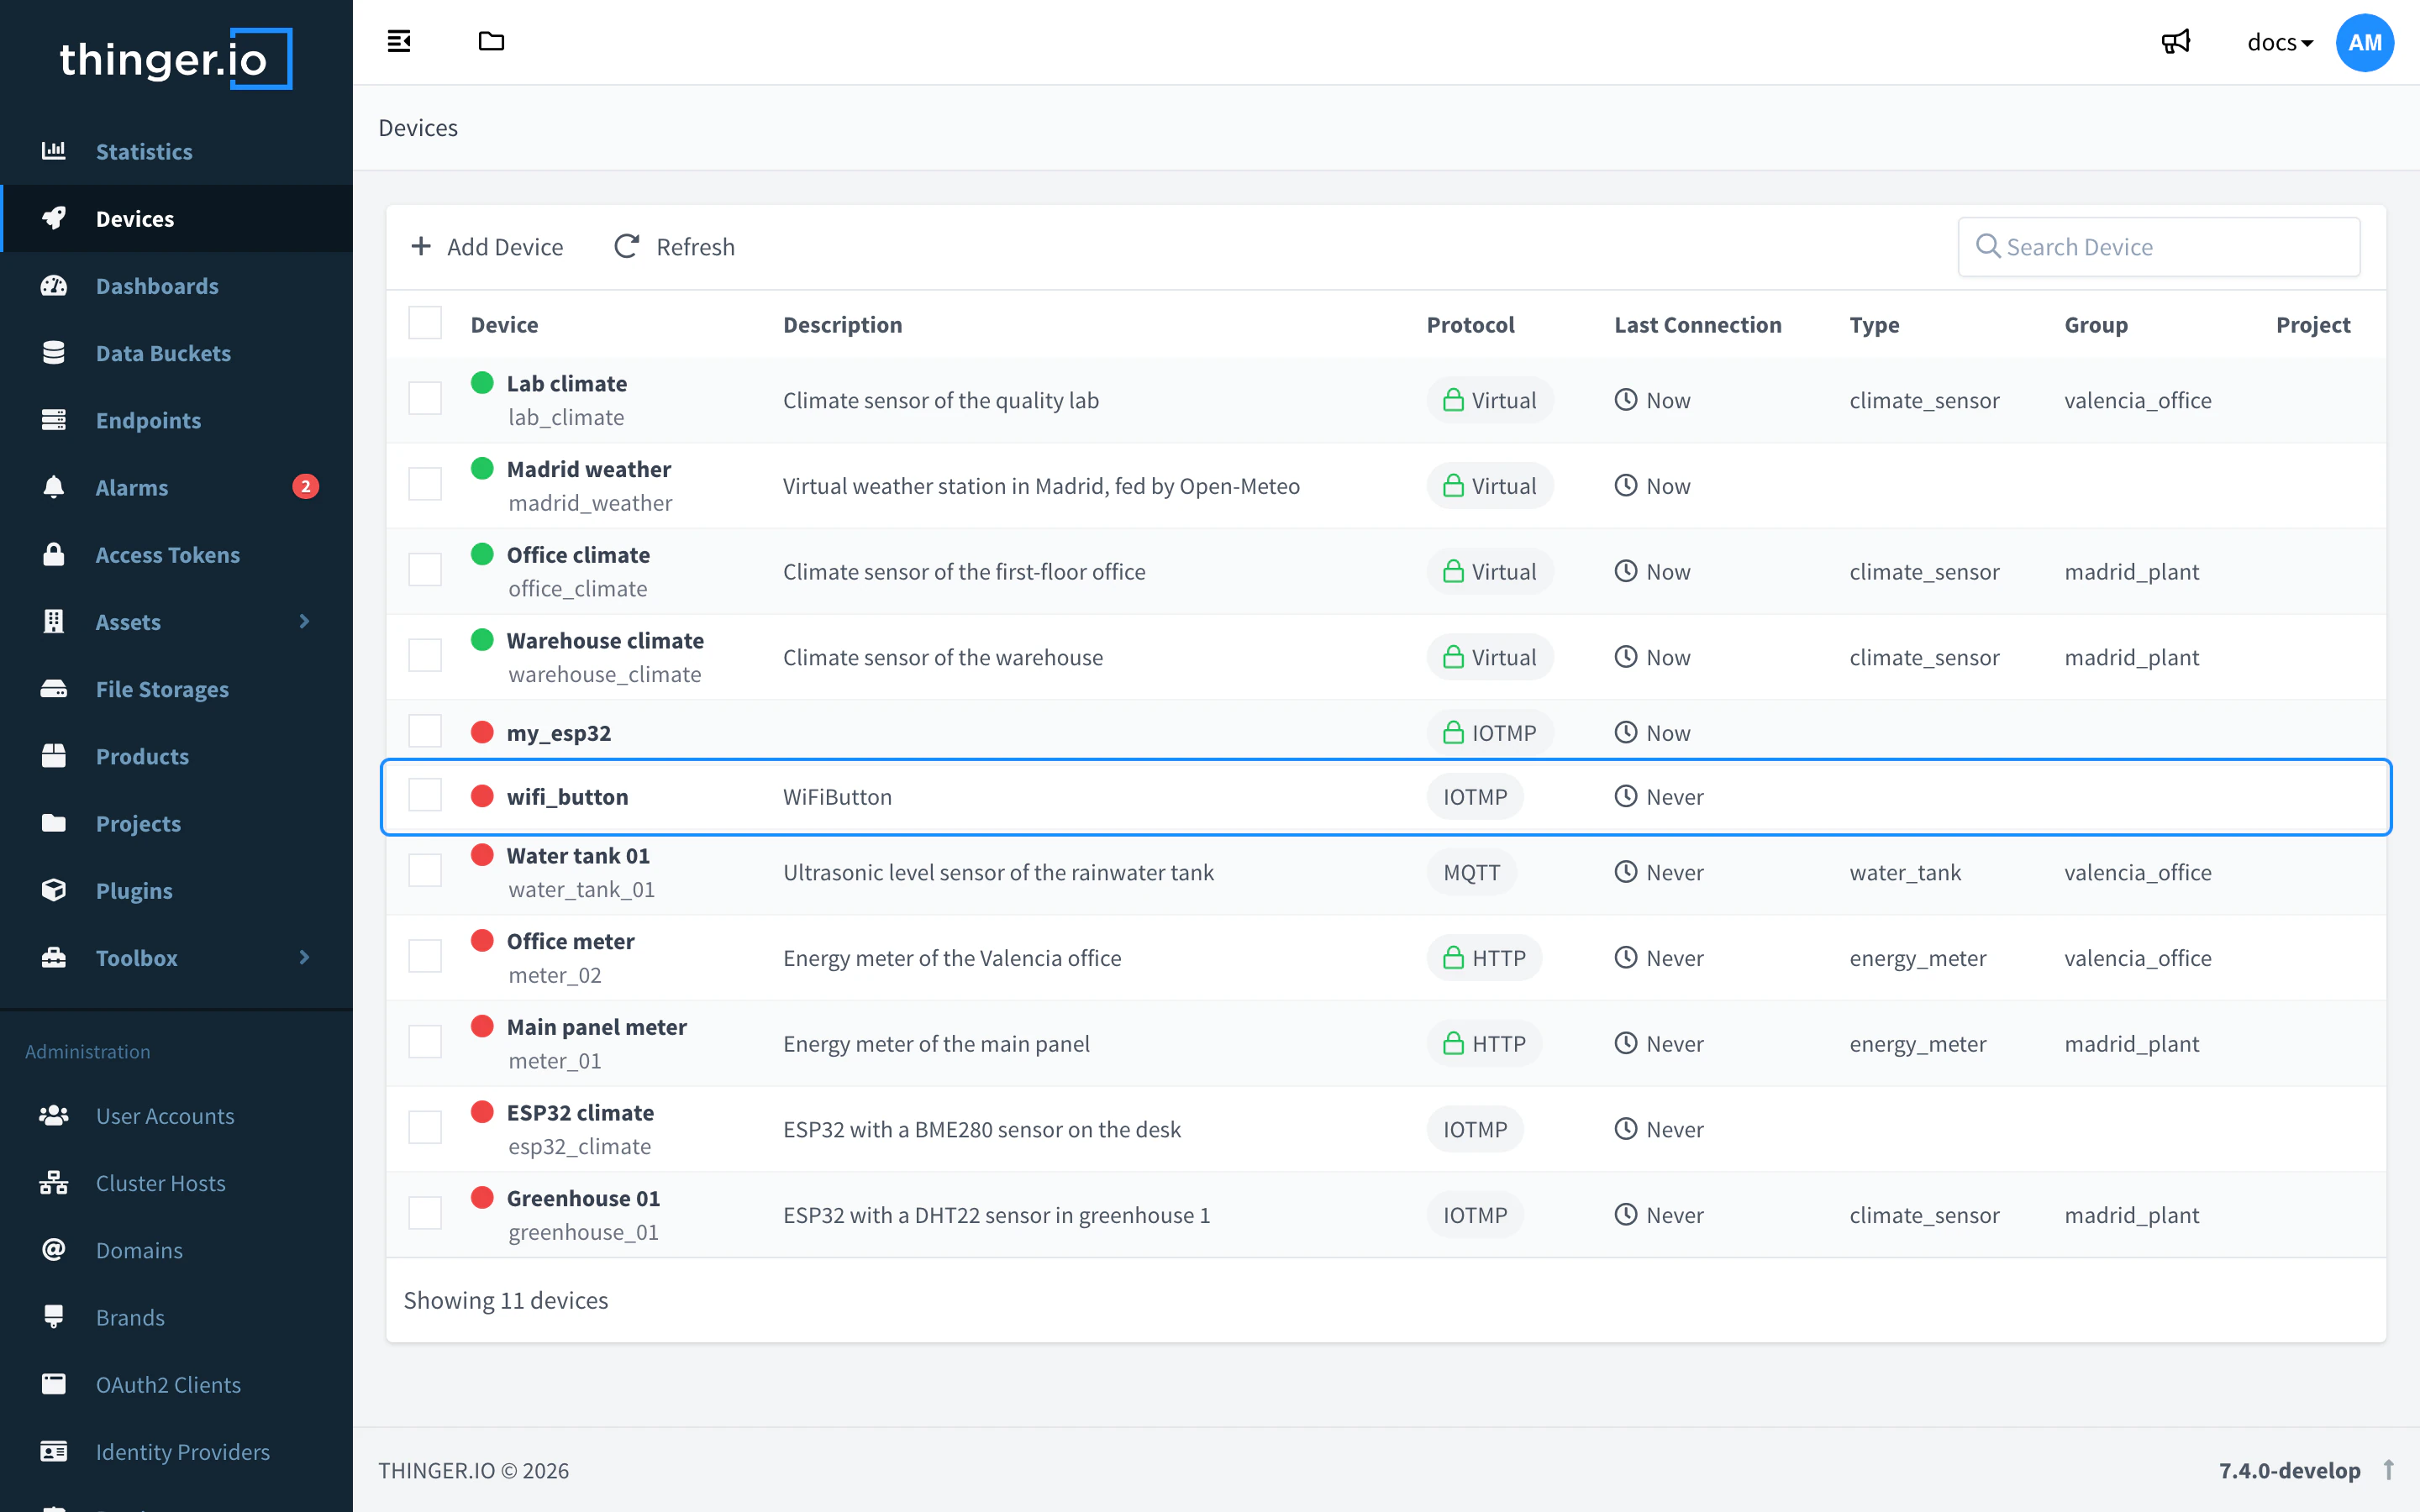Open announcements via the megaphone icon
Viewport: 2420px width, 1512px height.
(x=2175, y=42)
